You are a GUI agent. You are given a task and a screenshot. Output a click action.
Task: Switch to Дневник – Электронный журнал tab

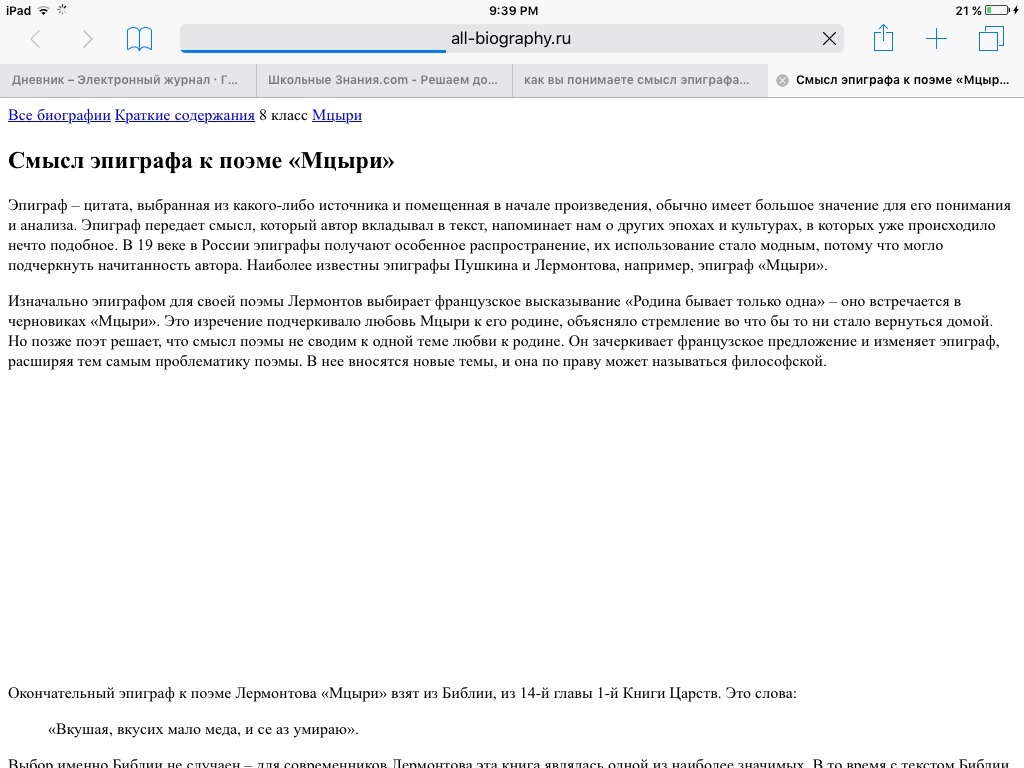(x=128, y=80)
